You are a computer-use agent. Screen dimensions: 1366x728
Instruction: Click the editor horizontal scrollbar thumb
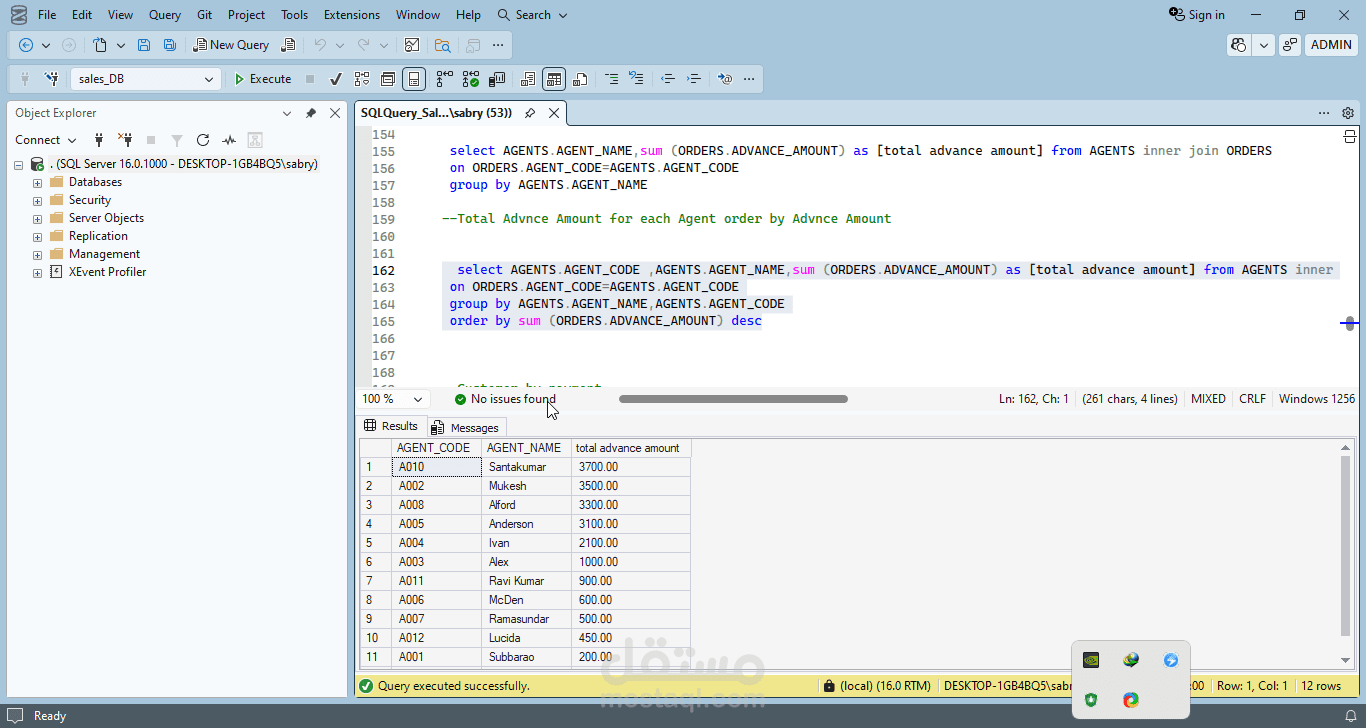pyautogui.click(x=733, y=399)
